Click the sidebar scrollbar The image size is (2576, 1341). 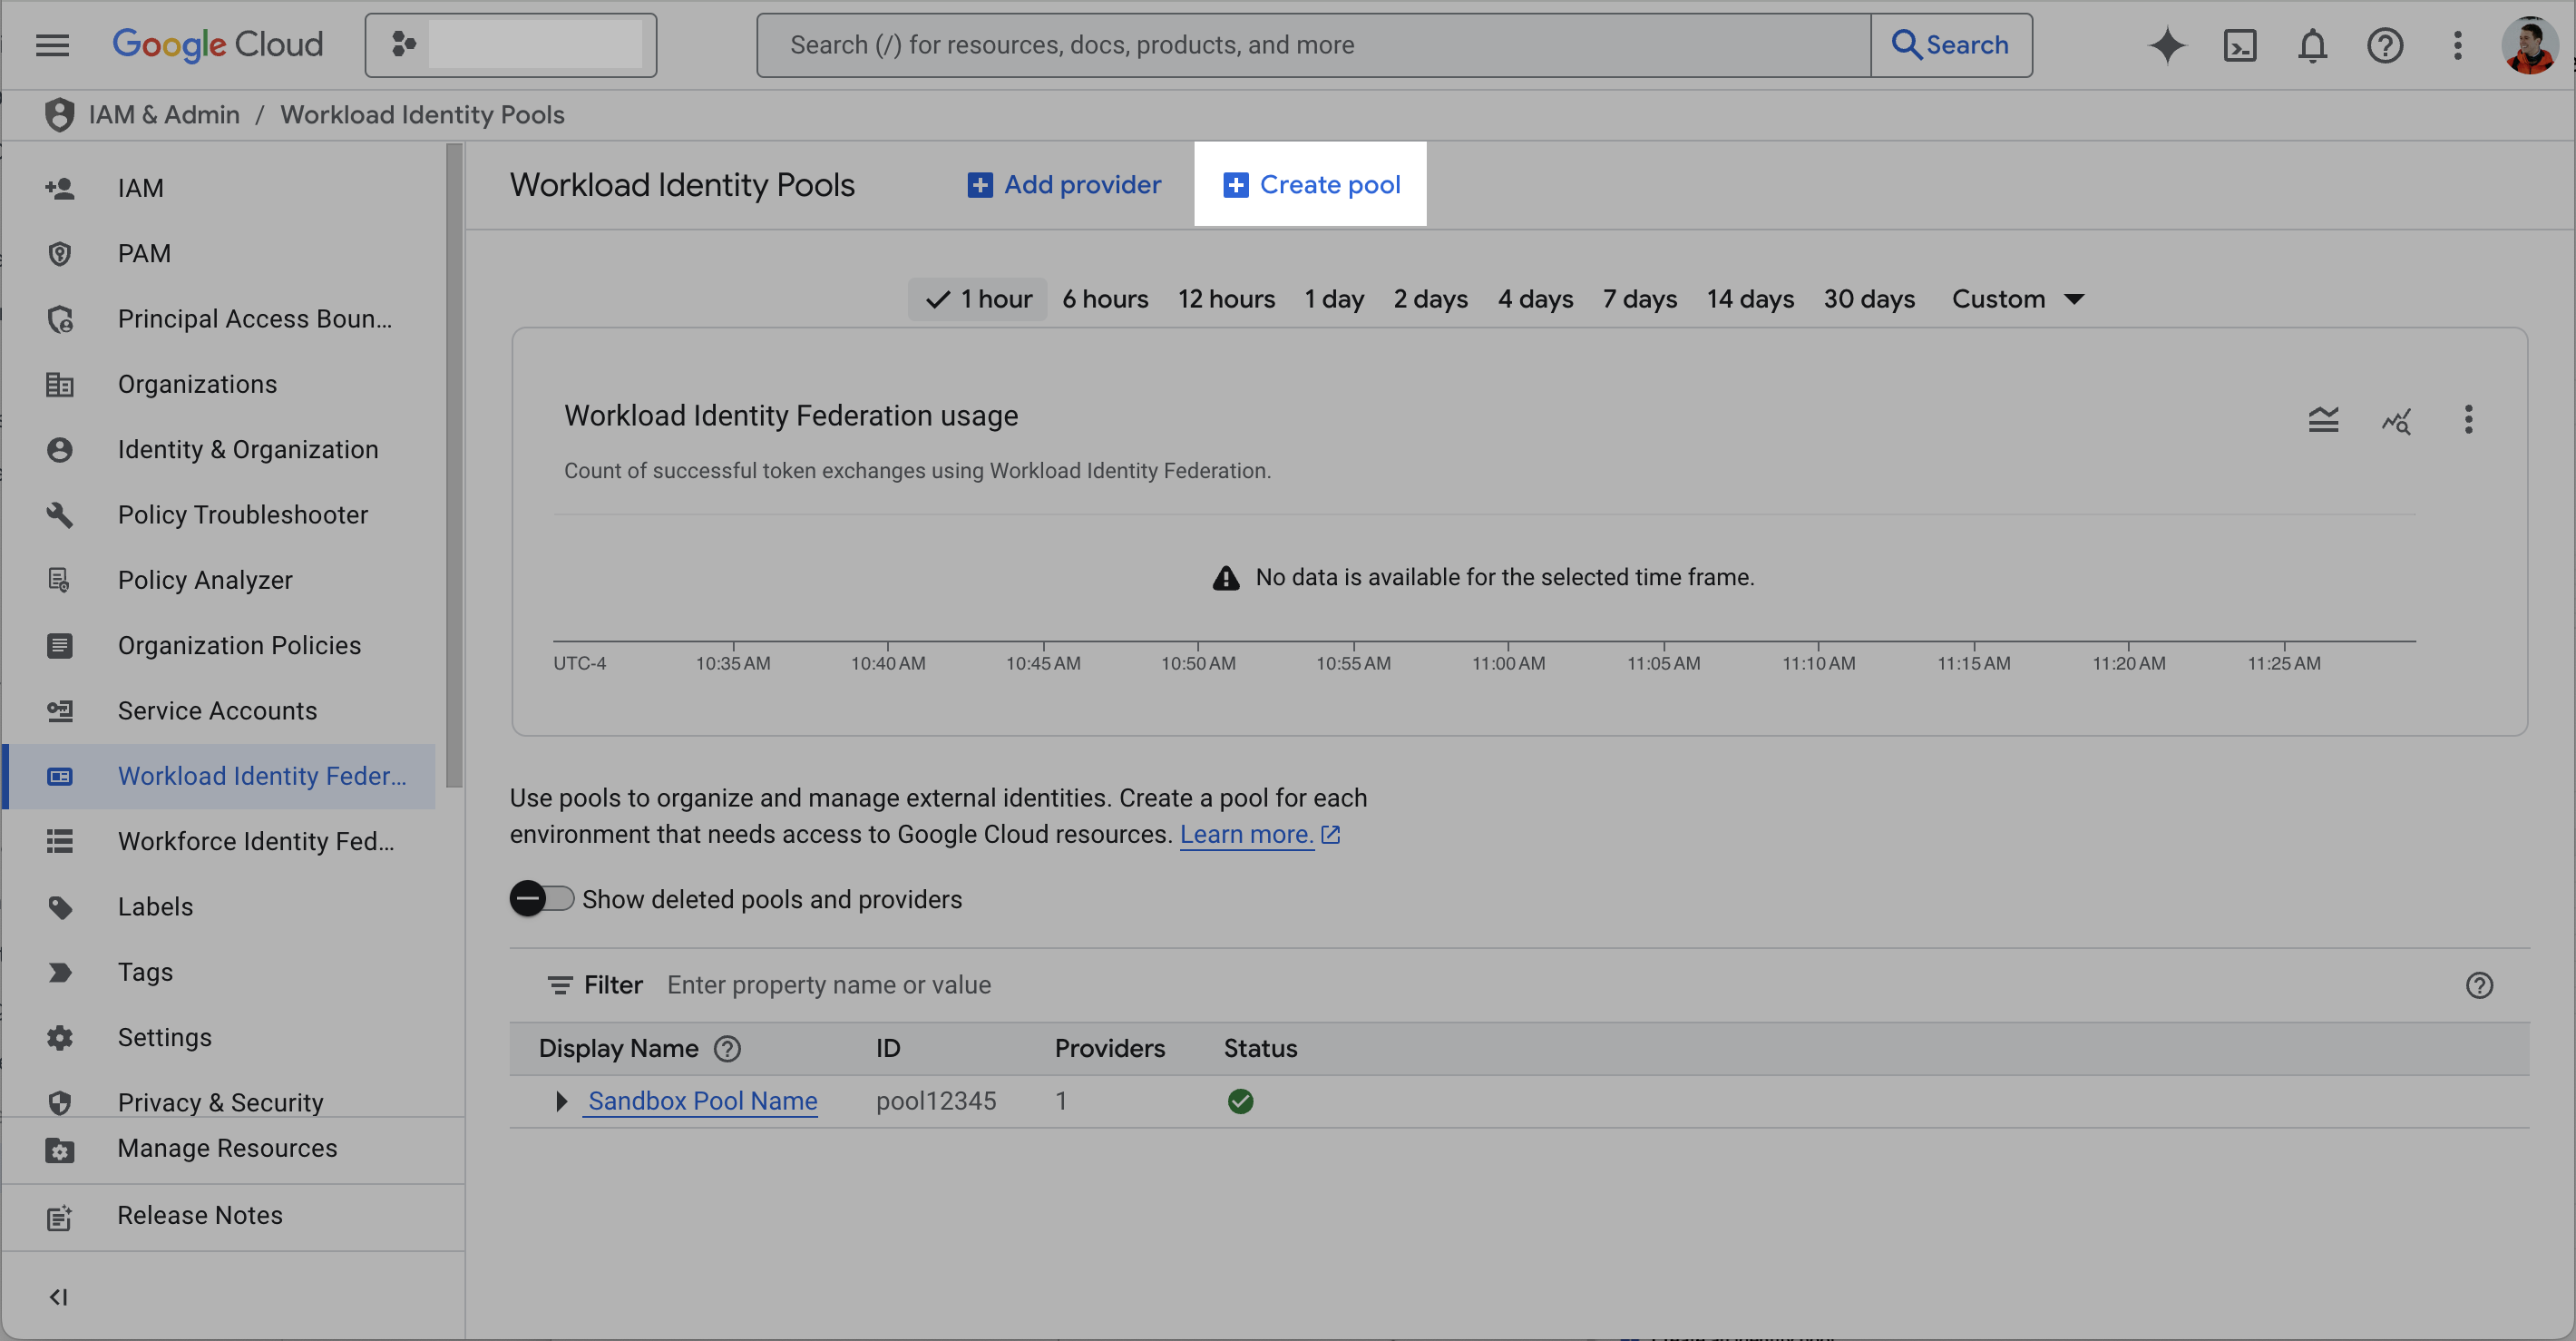coord(454,465)
